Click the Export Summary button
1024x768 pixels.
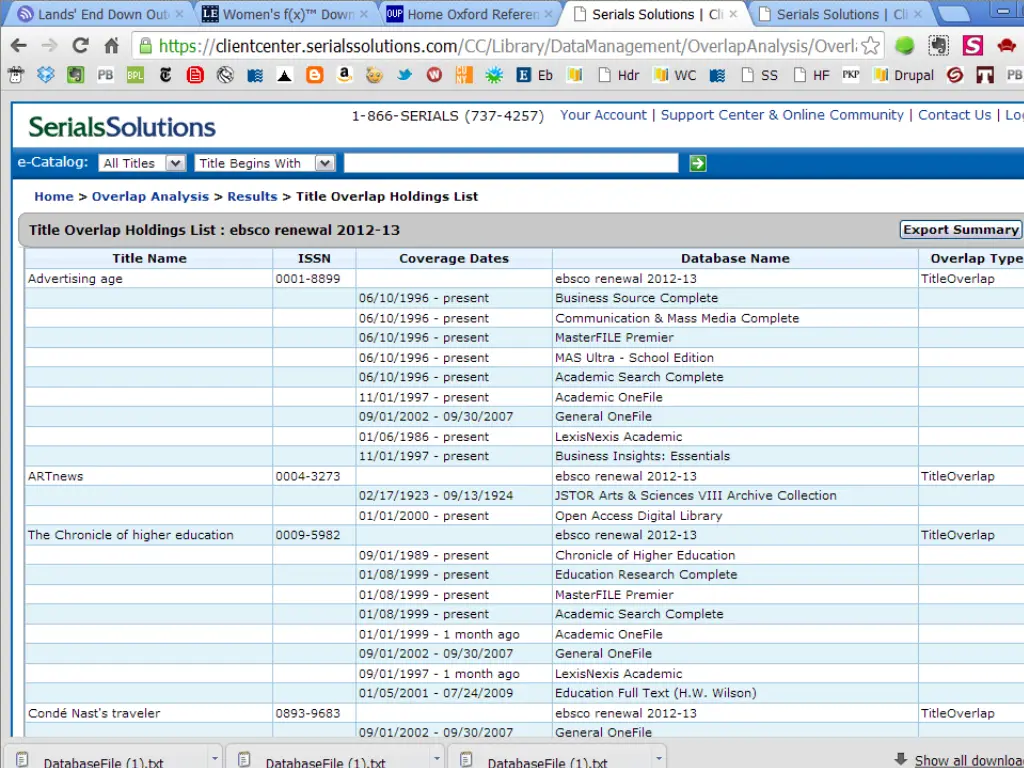click(961, 230)
